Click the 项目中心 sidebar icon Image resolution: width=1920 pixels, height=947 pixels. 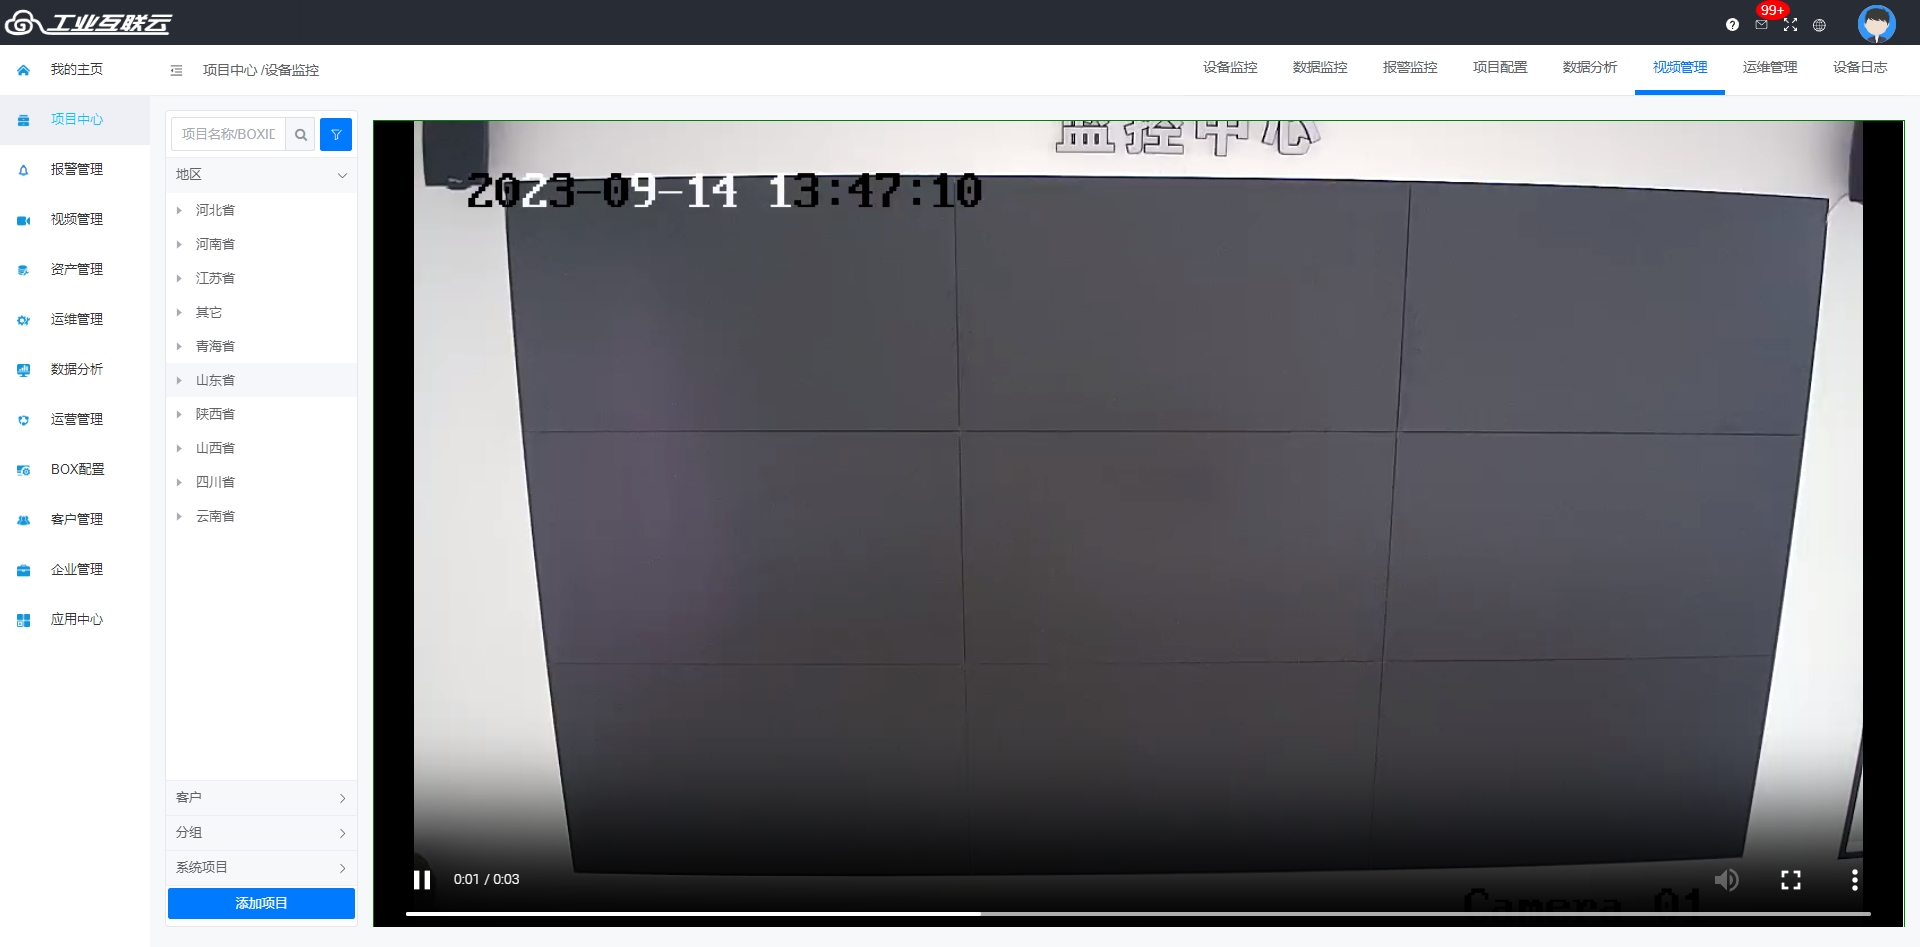[x=23, y=120]
